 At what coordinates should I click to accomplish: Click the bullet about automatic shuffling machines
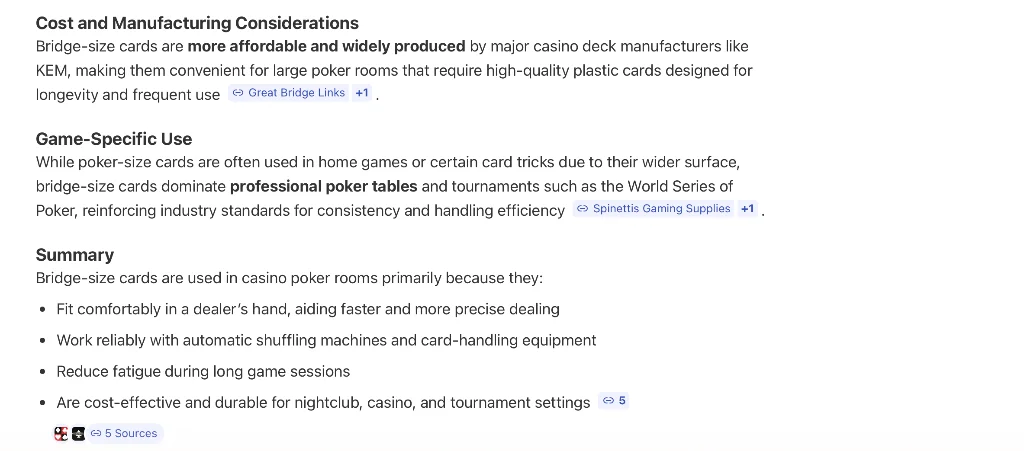click(x=327, y=340)
